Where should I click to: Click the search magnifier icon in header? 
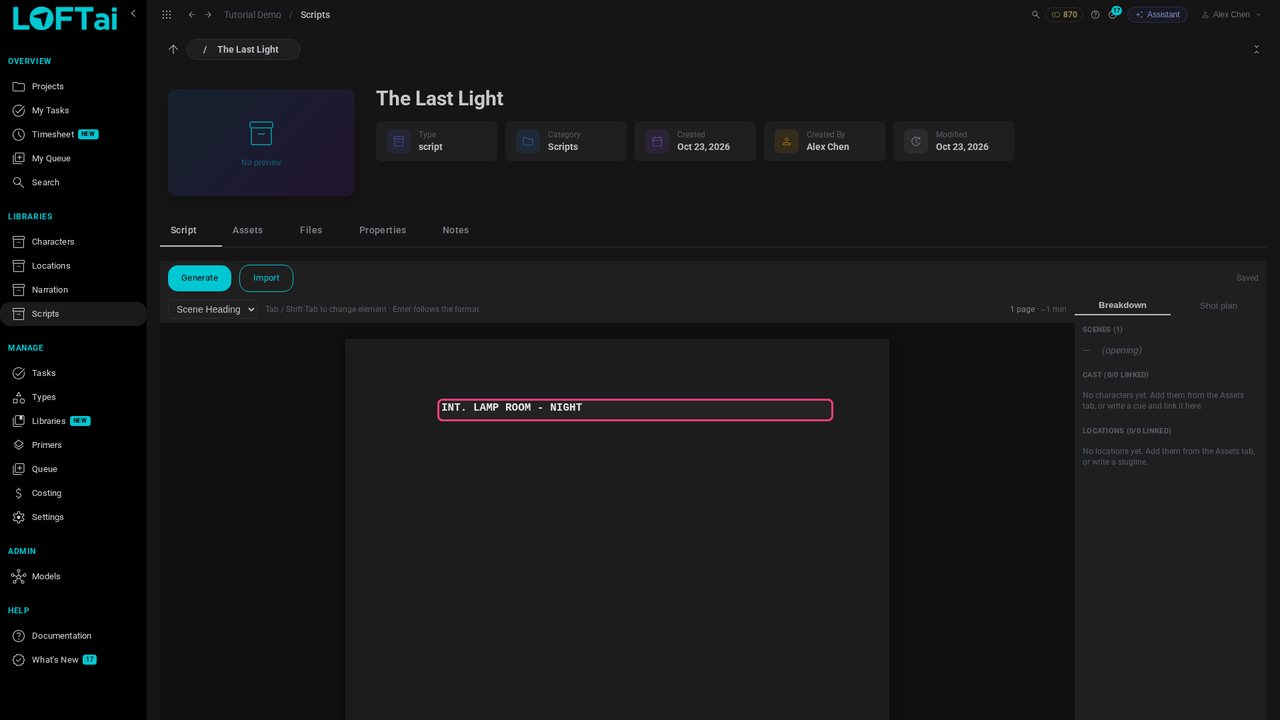point(1035,15)
